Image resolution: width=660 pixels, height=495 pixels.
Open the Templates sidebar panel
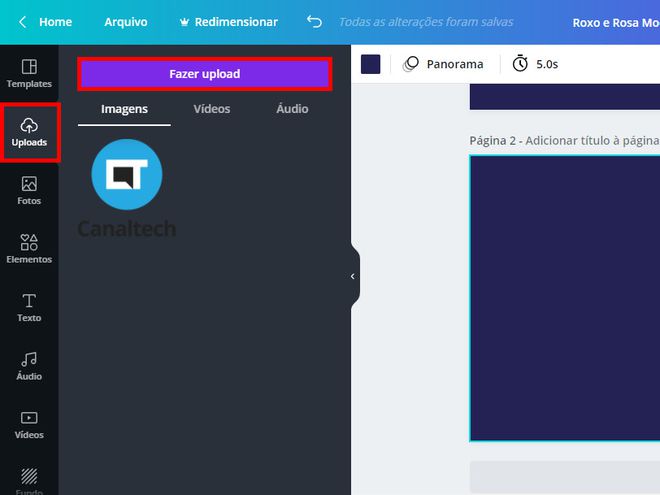29,74
